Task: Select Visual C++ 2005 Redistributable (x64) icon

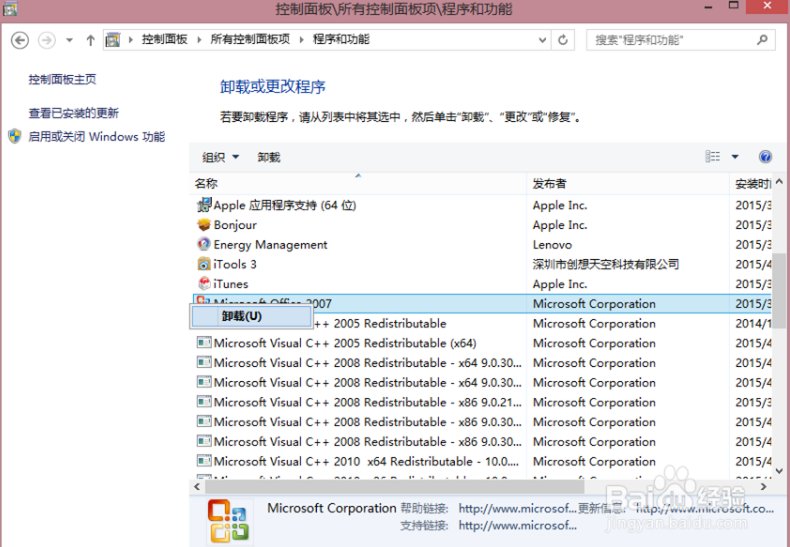Action: coord(204,343)
